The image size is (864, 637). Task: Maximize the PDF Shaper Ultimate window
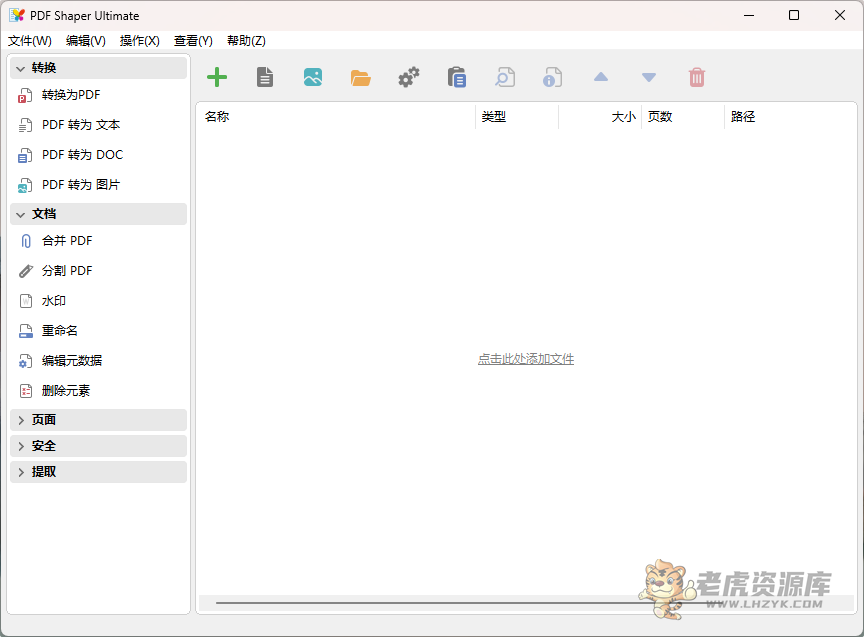pos(794,15)
